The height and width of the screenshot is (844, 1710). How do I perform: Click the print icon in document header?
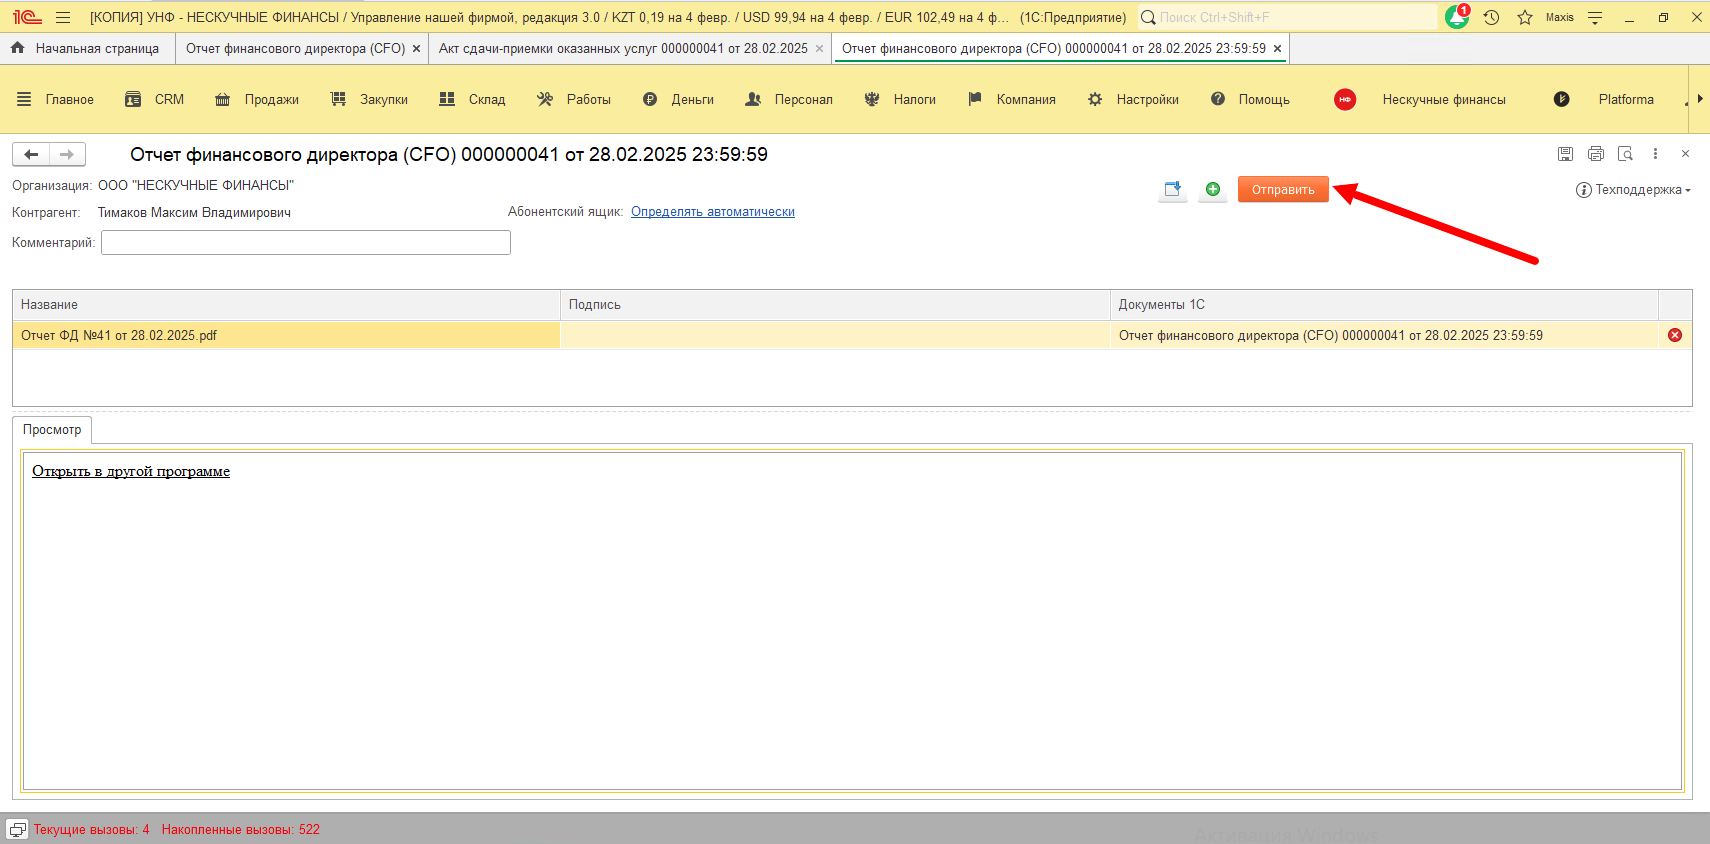pos(1596,154)
